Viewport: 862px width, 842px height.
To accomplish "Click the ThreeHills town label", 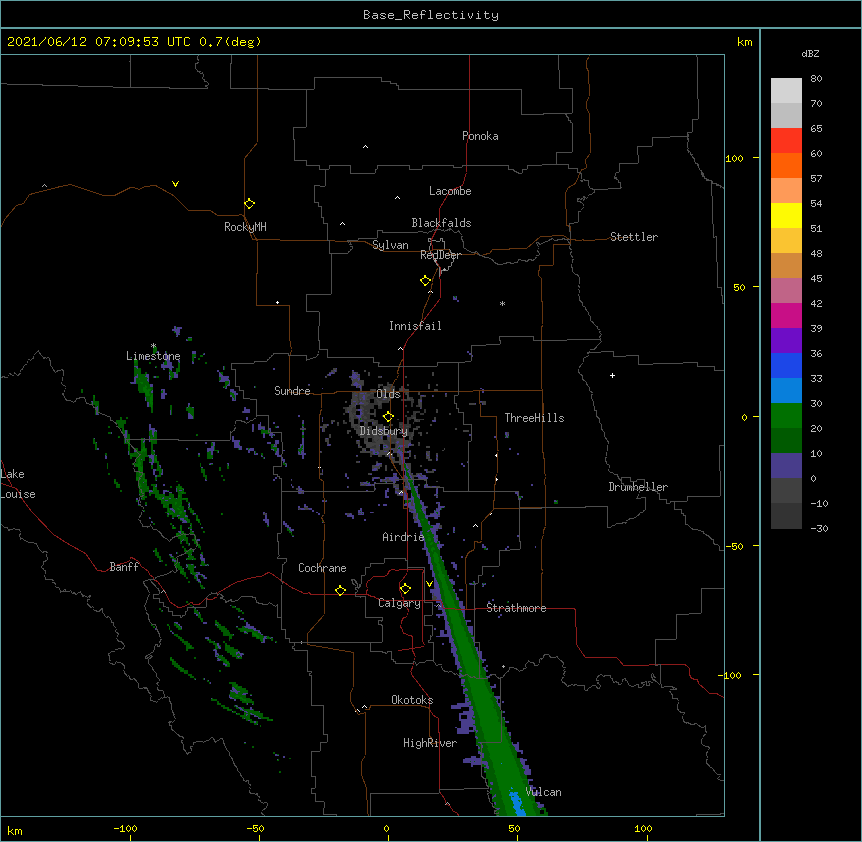I will point(534,418).
